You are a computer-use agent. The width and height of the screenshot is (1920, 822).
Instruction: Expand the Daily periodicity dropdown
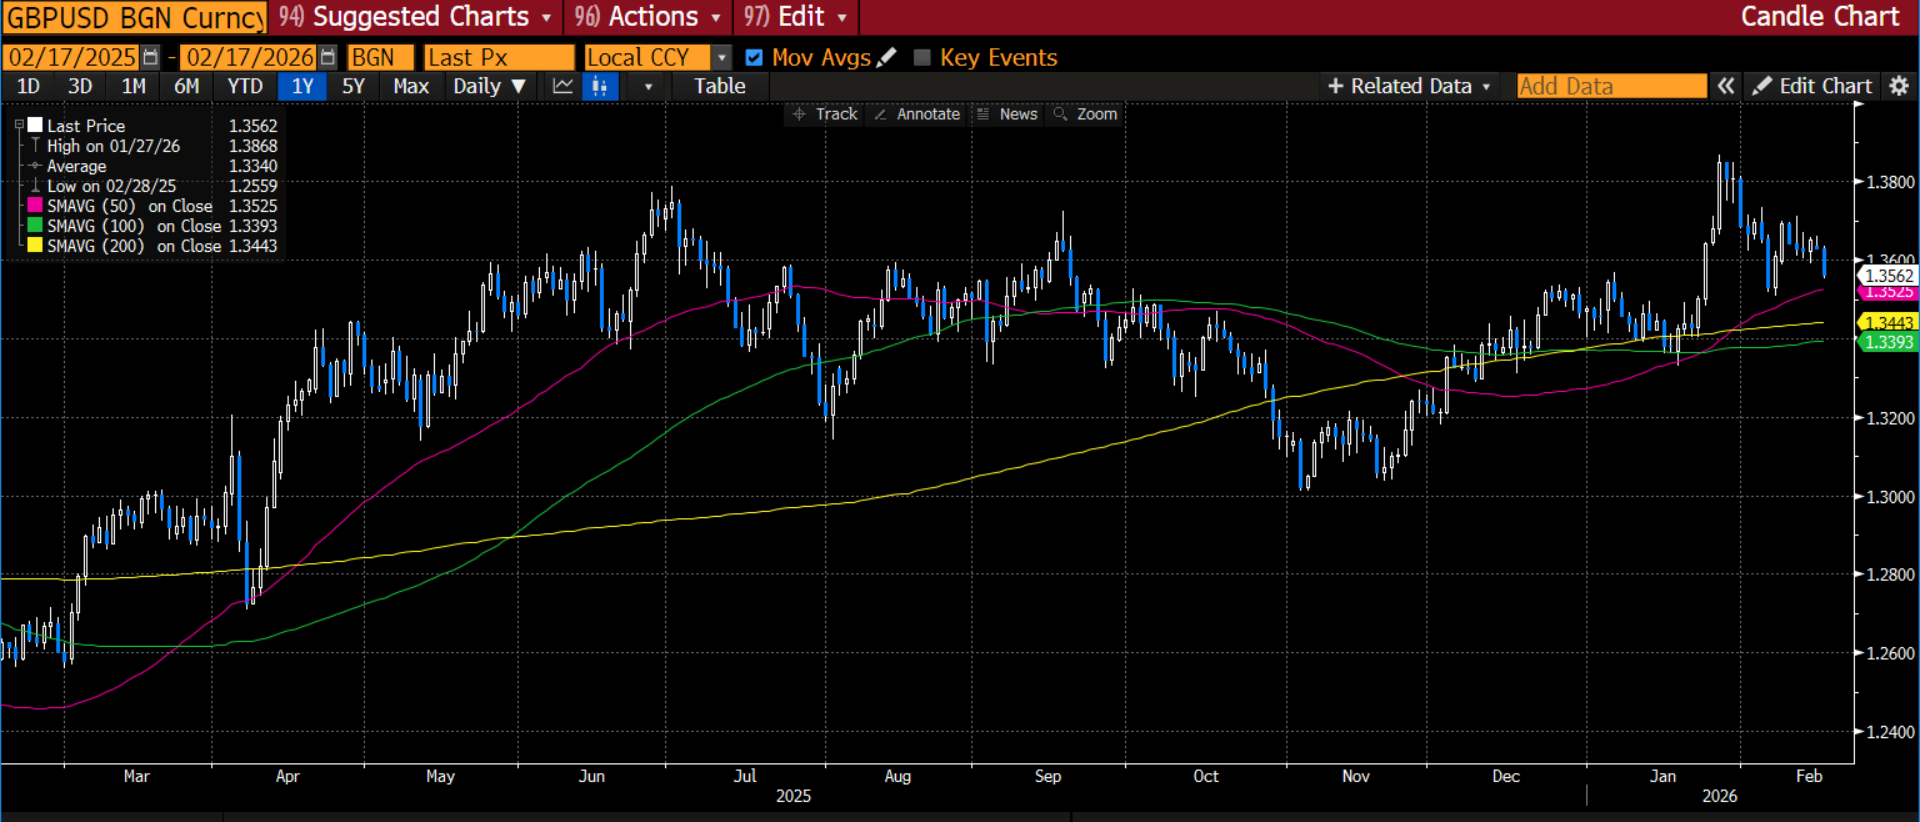(489, 87)
